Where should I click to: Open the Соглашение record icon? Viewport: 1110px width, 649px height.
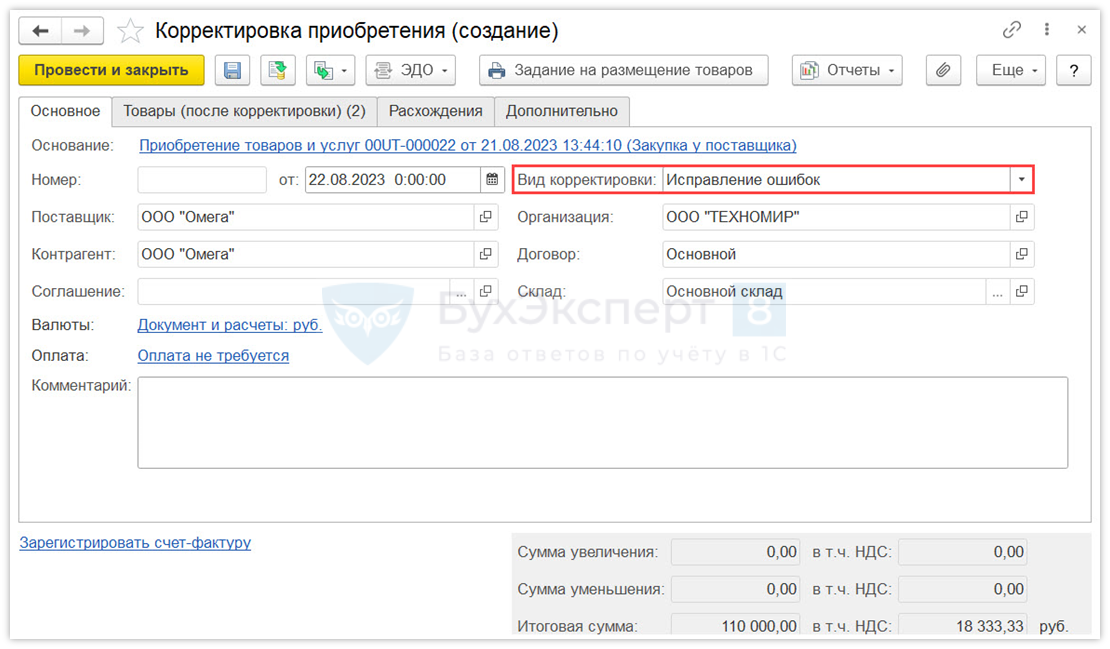click(x=486, y=292)
